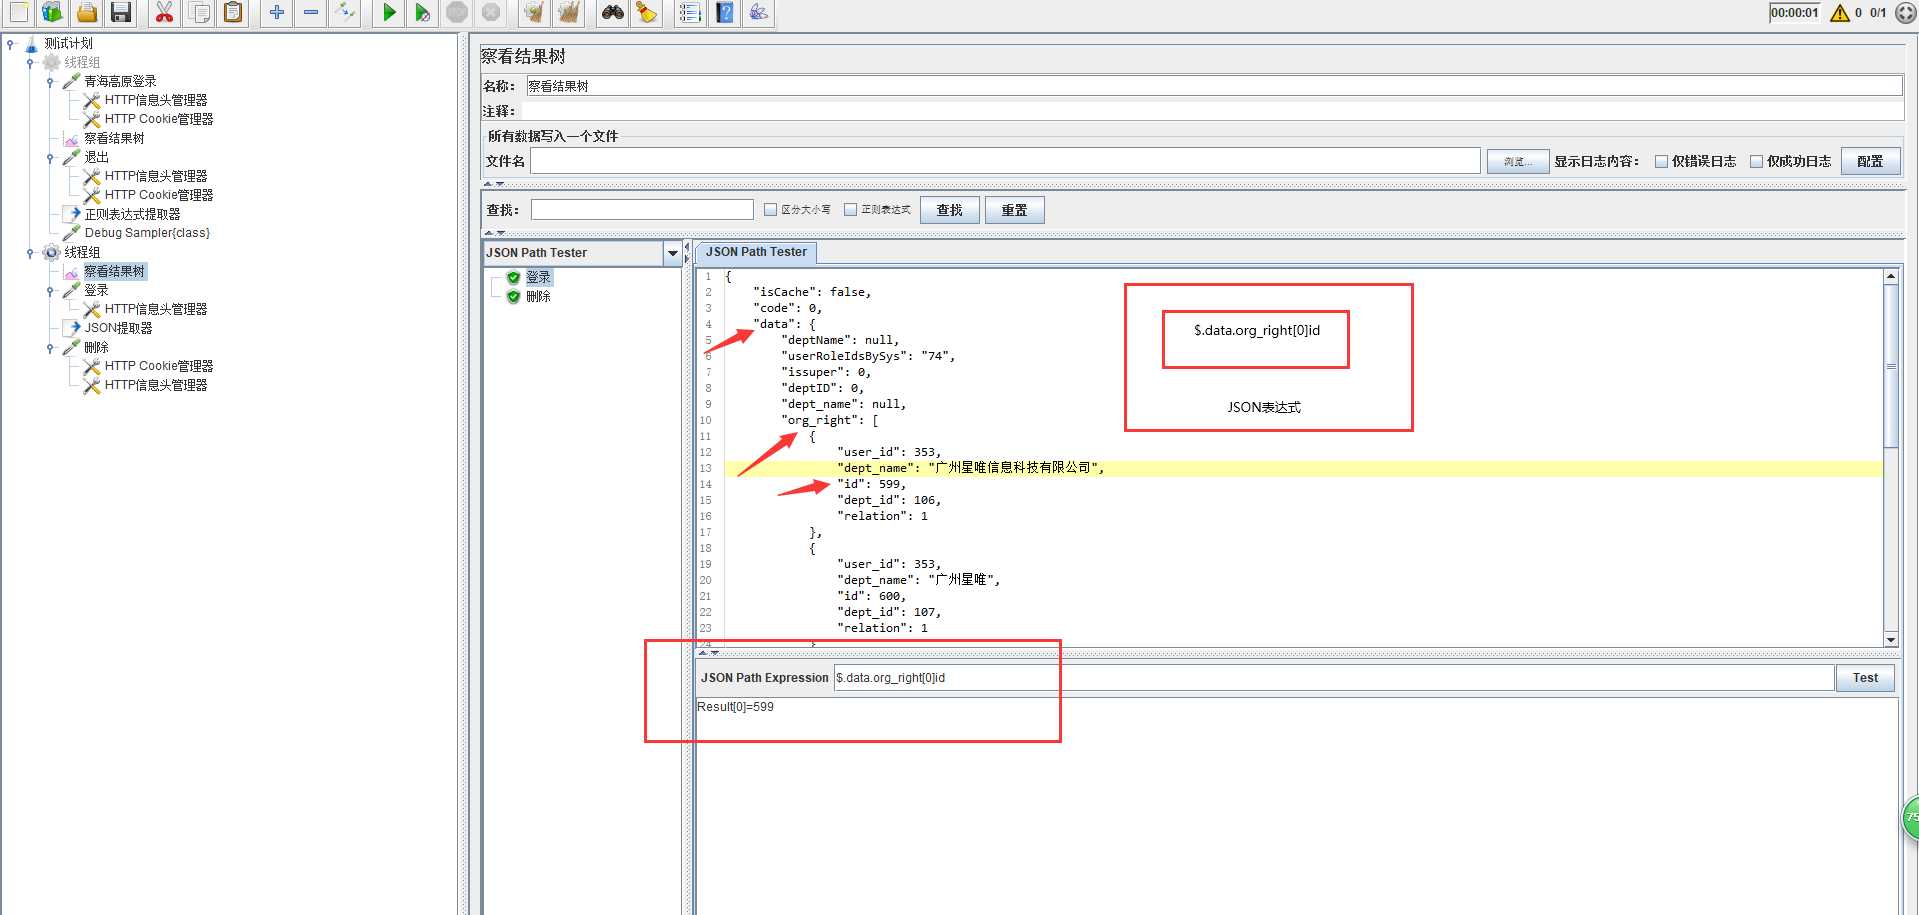1919x915 pixels.
Task: Collapse the disabled 线程组 node
Action: 30,63
